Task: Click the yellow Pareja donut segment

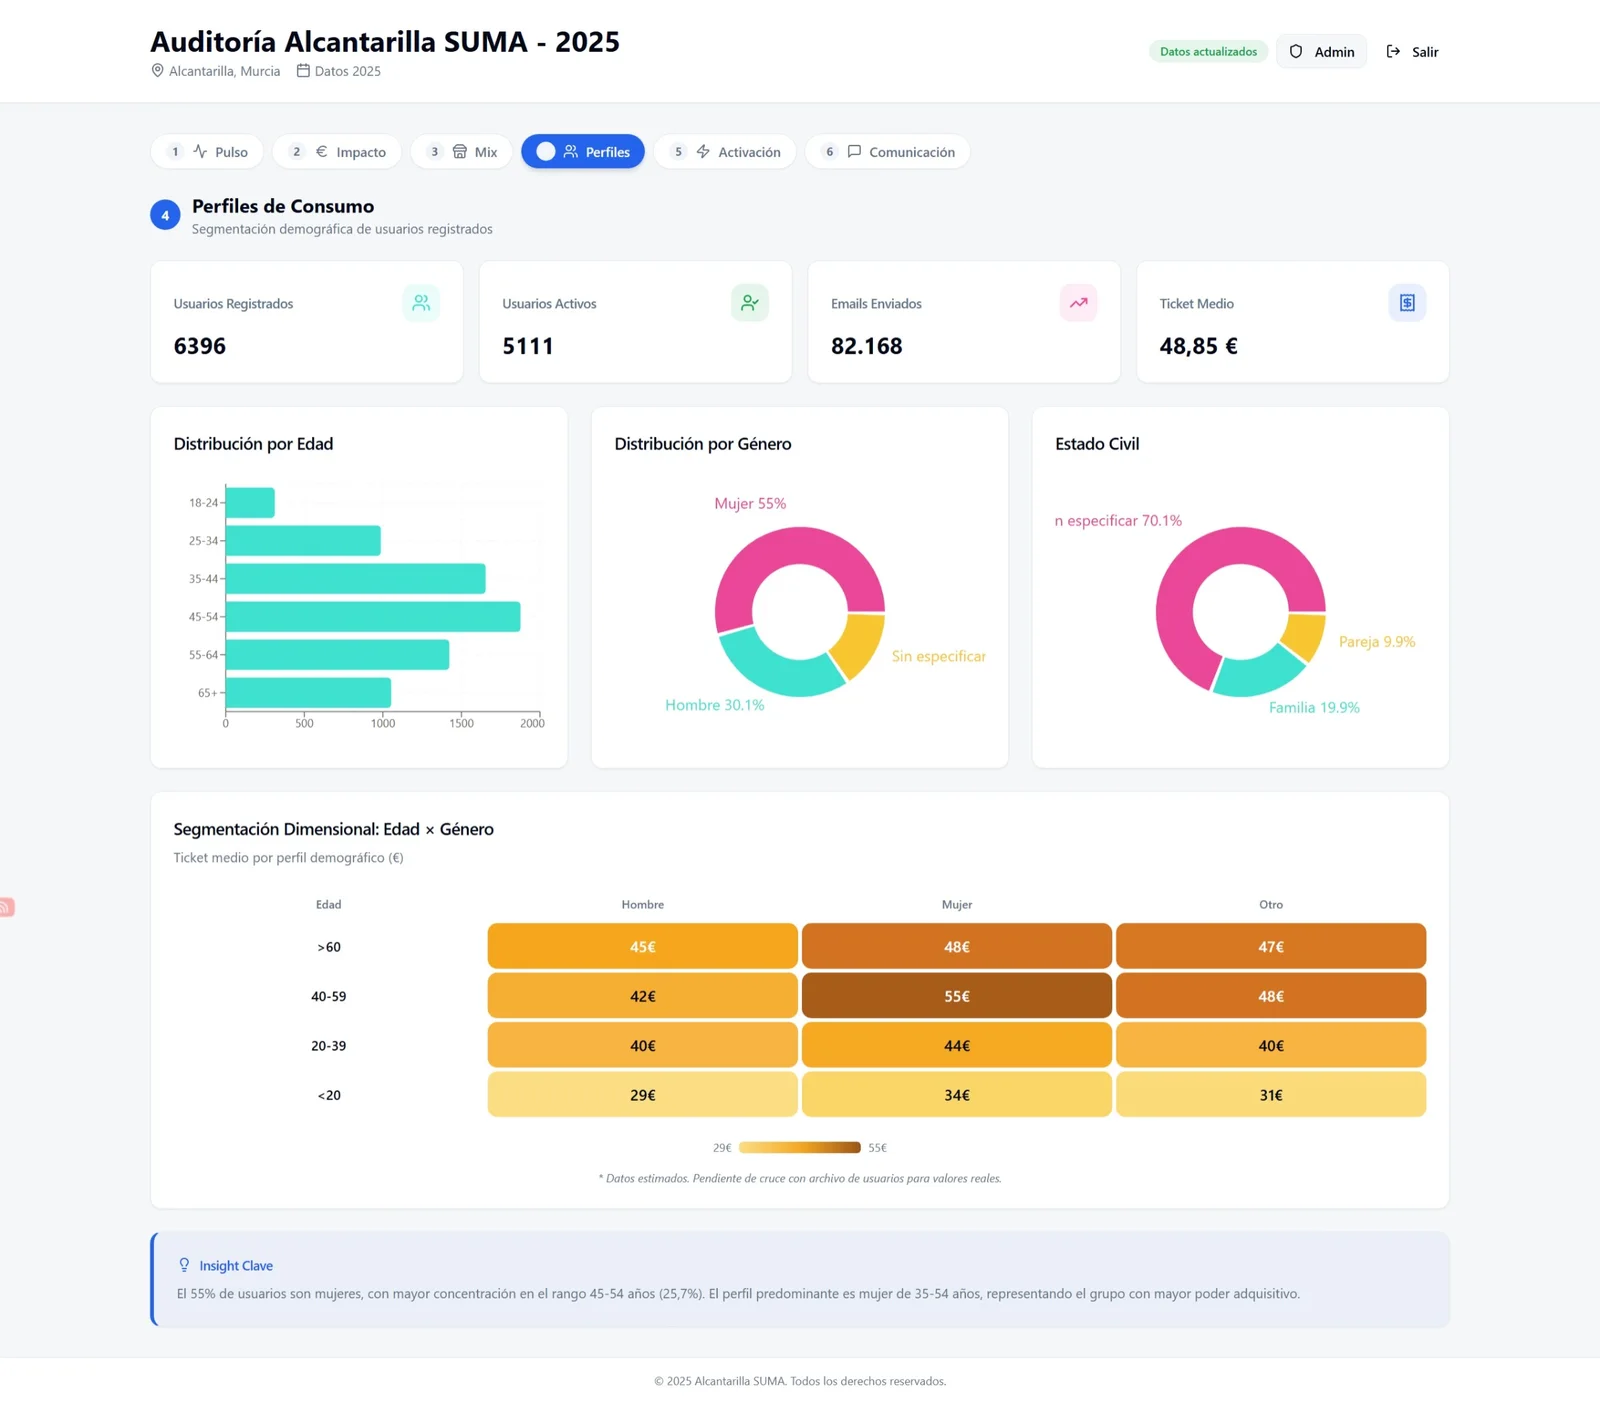Action: (1304, 636)
